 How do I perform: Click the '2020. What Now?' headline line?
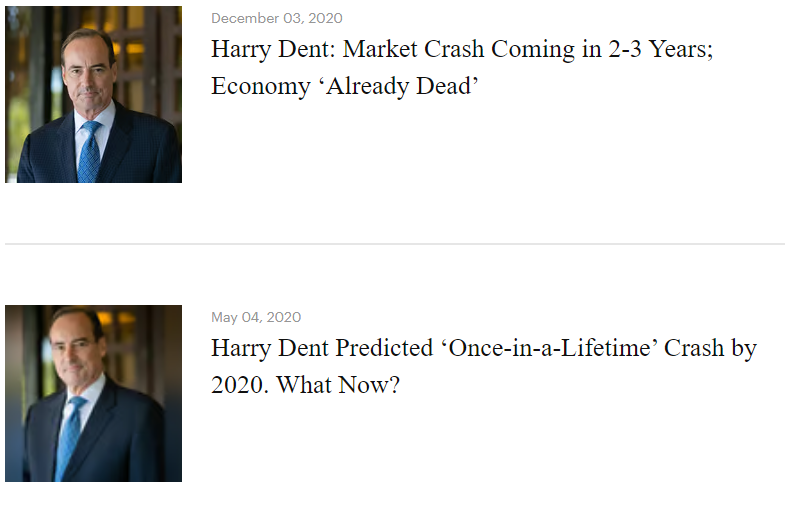tap(305, 385)
